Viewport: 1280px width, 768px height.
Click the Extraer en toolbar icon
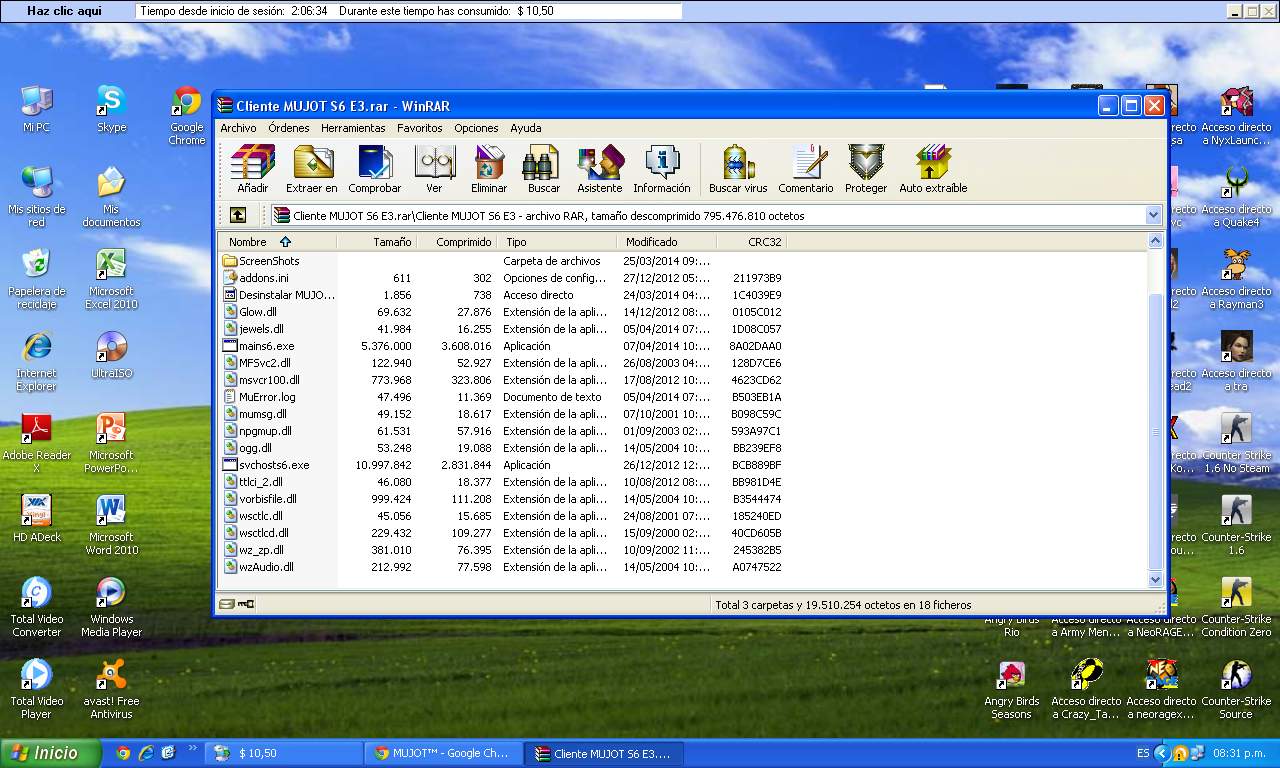coord(312,168)
